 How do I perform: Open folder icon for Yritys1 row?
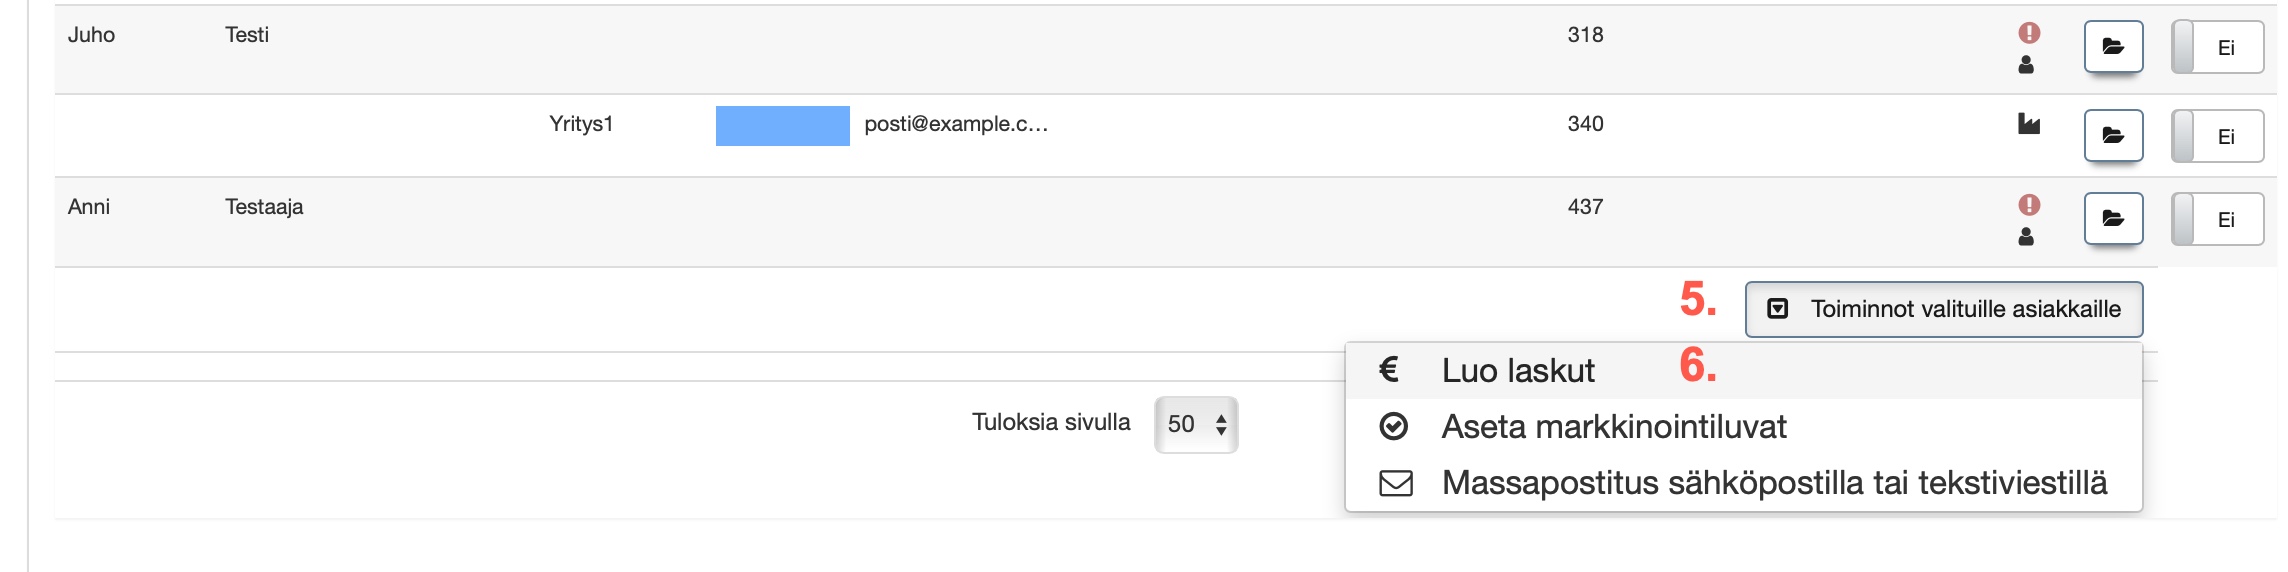(x=2113, y=135)
